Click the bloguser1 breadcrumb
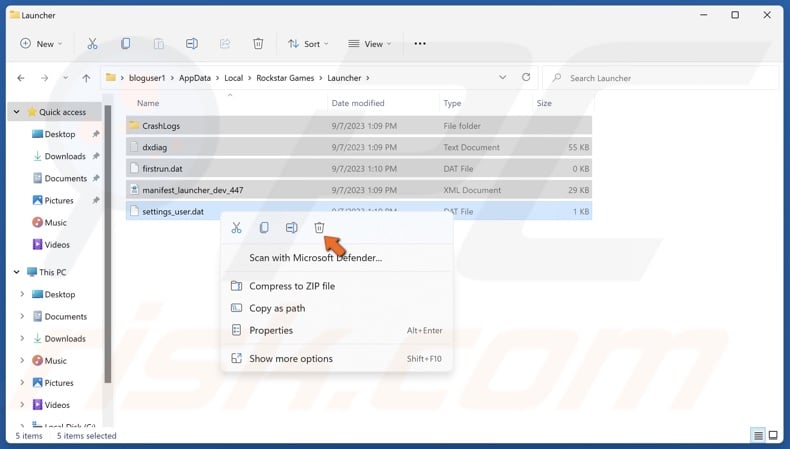790x449 pixels. coord(147,78)
